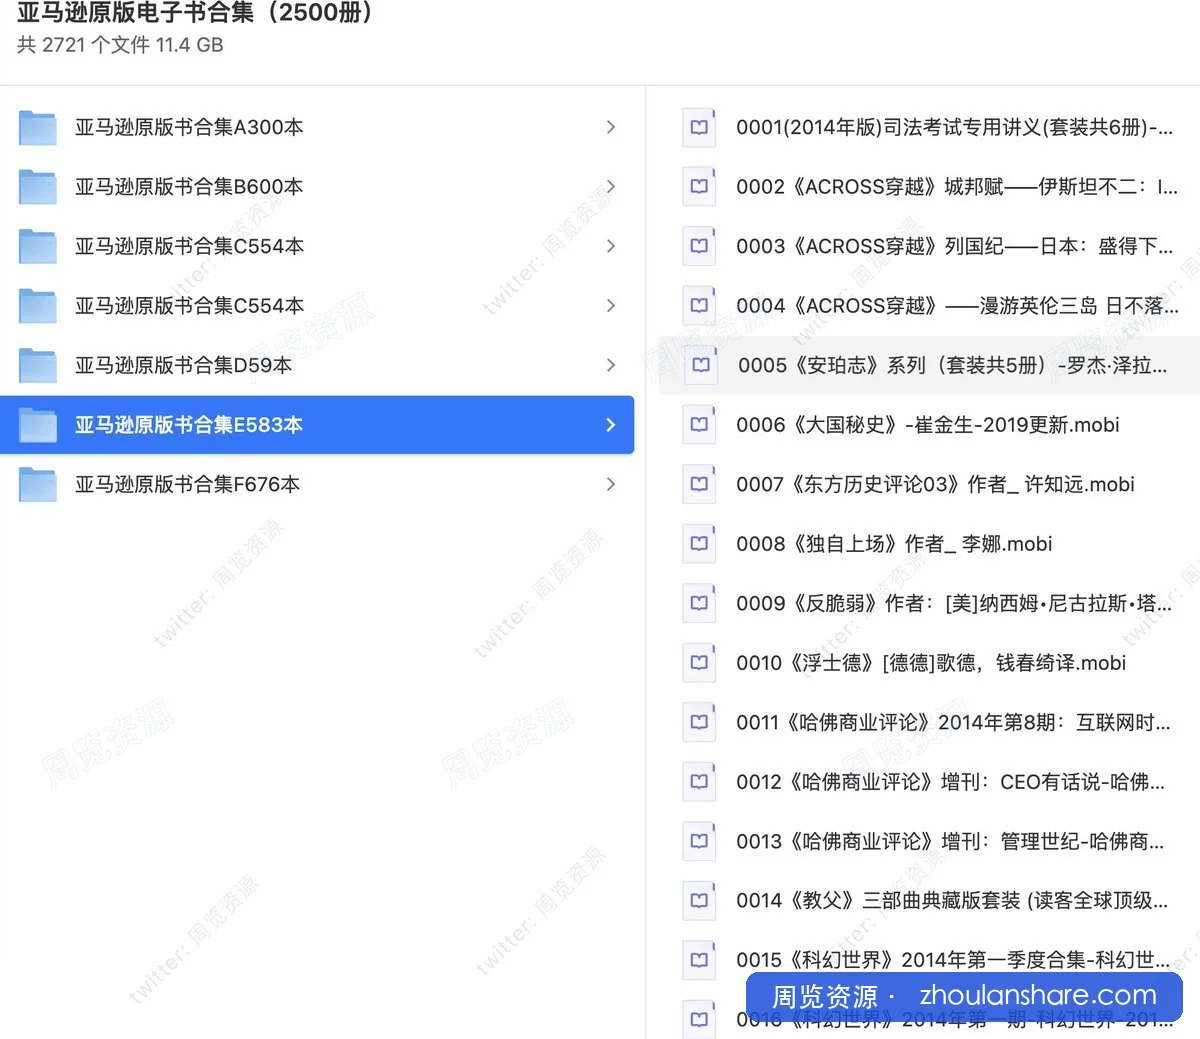Open the file 0006《大国秘史》-崔金生-2019更新.mobi
The height and width of the screenshot is (1039, 1200).
(x=928, y=425)
